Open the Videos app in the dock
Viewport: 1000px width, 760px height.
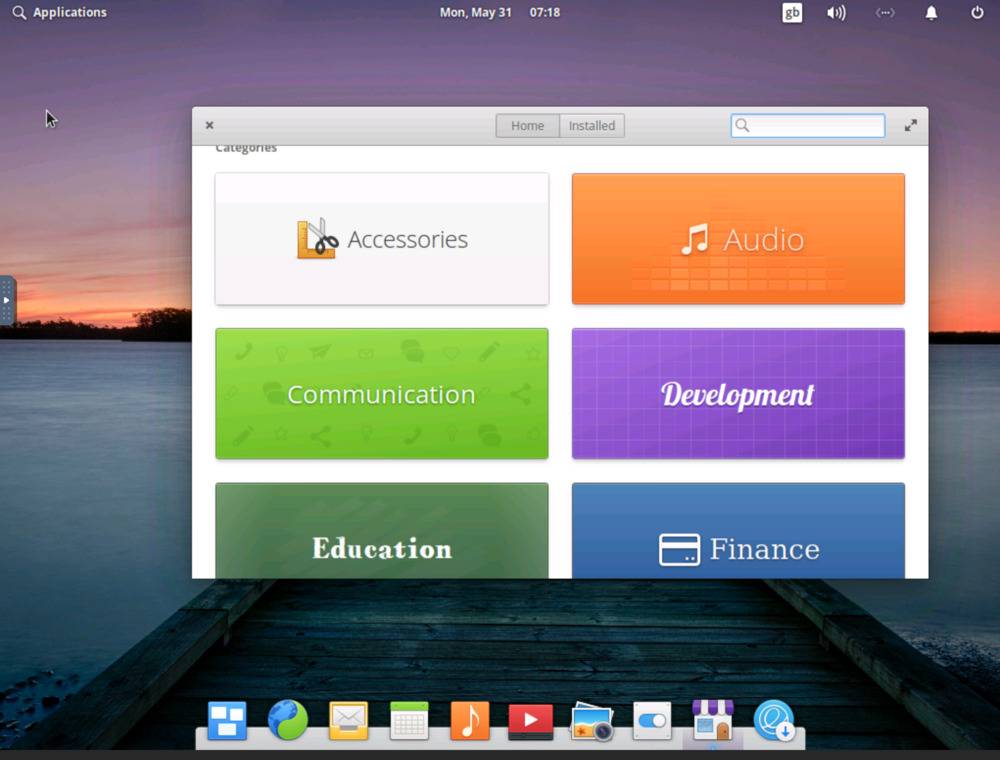pos(531,720)
